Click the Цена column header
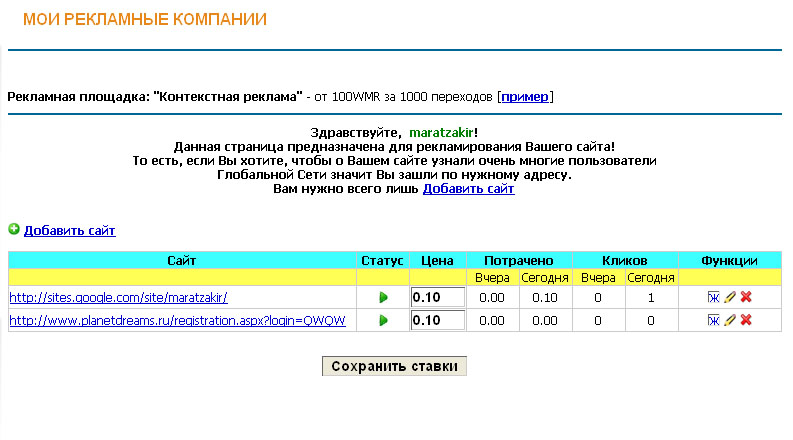Viewport: 793px width, 440px height. tap(437, 260)
